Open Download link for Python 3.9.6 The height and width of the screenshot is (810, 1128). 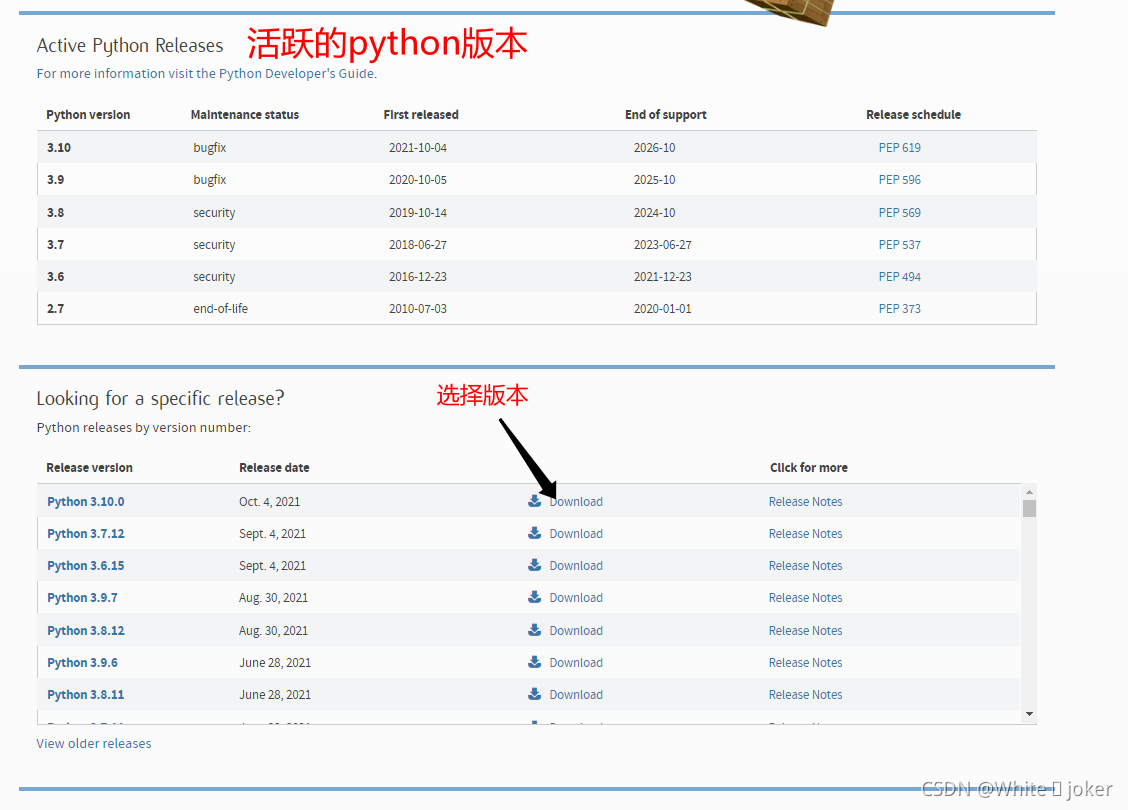point(576,663)
